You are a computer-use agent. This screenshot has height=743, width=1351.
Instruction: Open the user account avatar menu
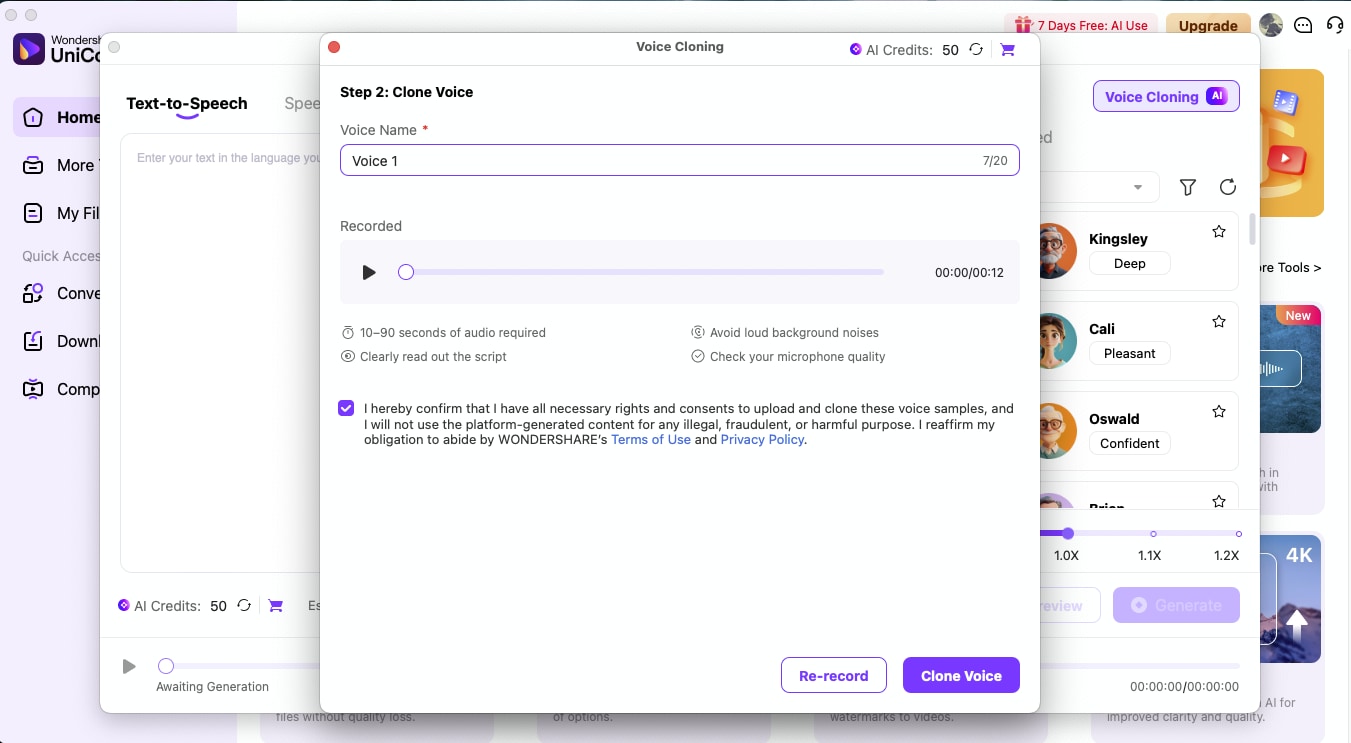click(x=1271, y=26)
